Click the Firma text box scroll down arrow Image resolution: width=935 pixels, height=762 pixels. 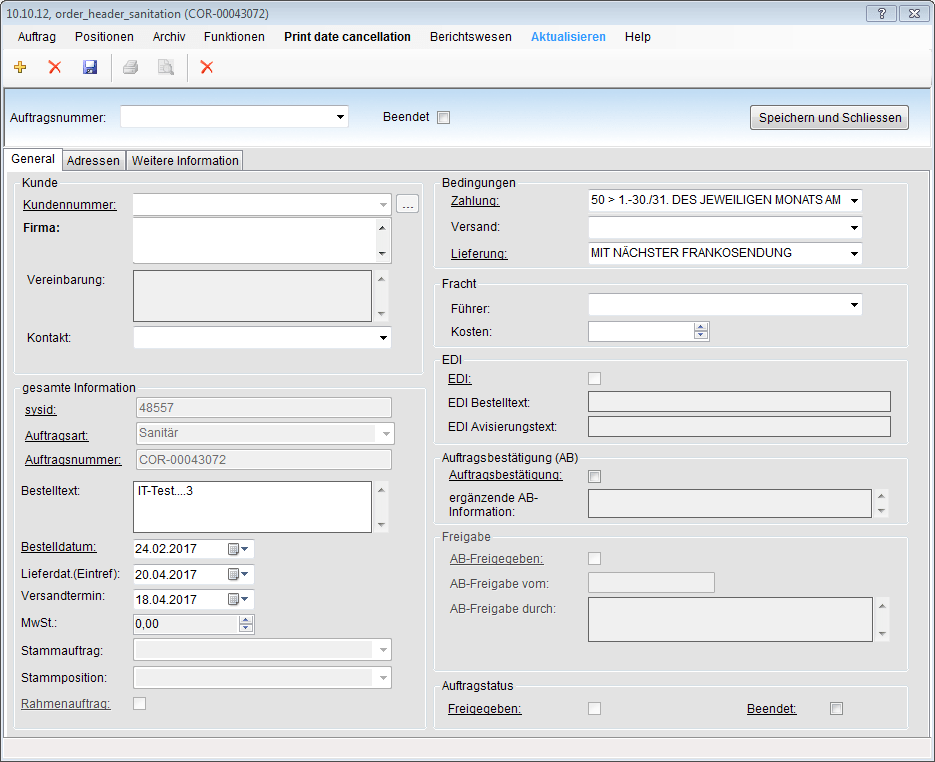(x=382, y=253)
